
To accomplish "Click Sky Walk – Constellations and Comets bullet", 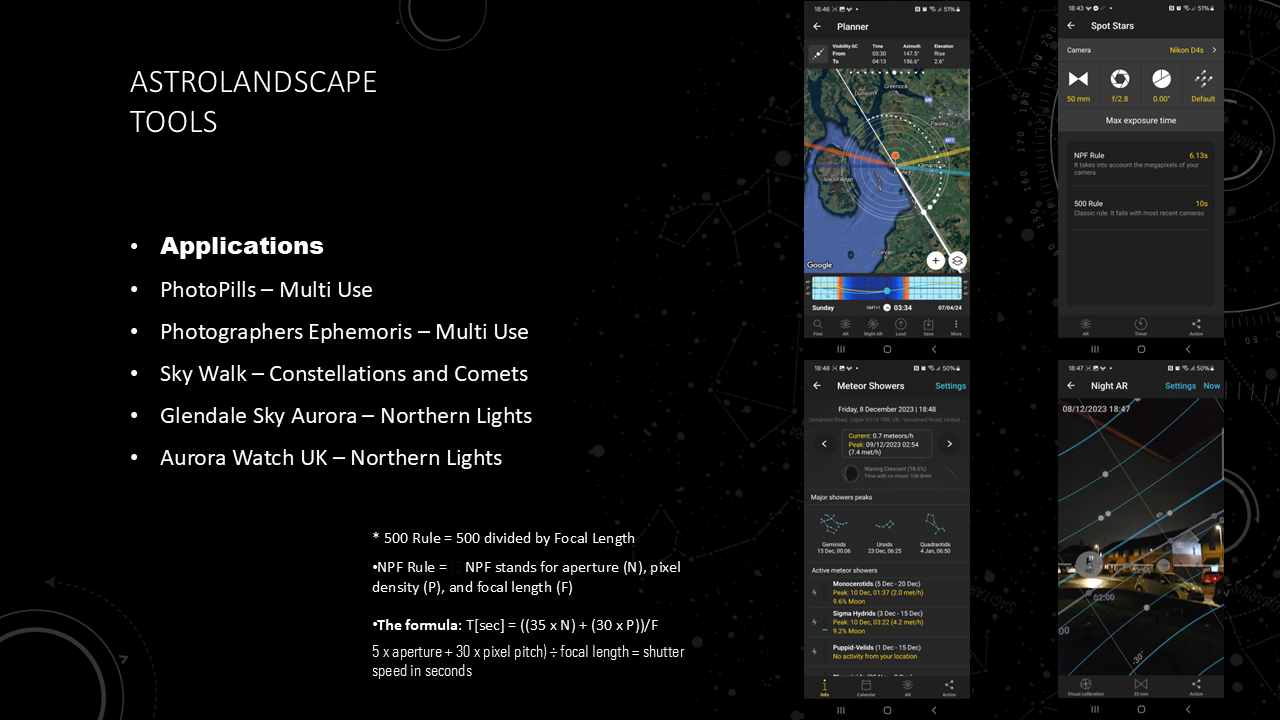I will [x=344, y=374].
